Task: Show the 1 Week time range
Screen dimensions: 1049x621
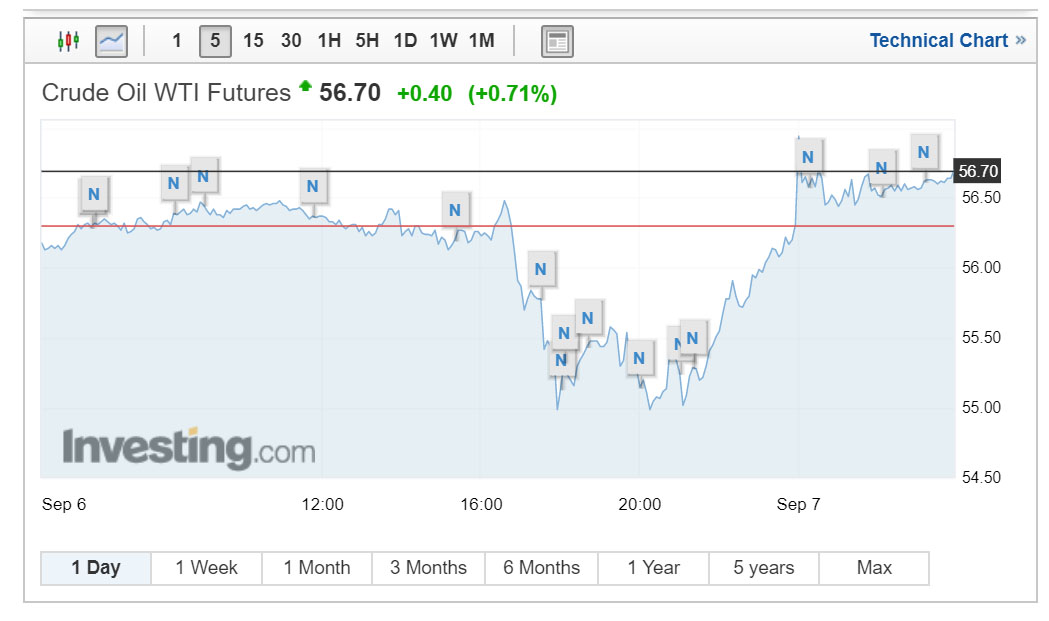Action: 206,568
